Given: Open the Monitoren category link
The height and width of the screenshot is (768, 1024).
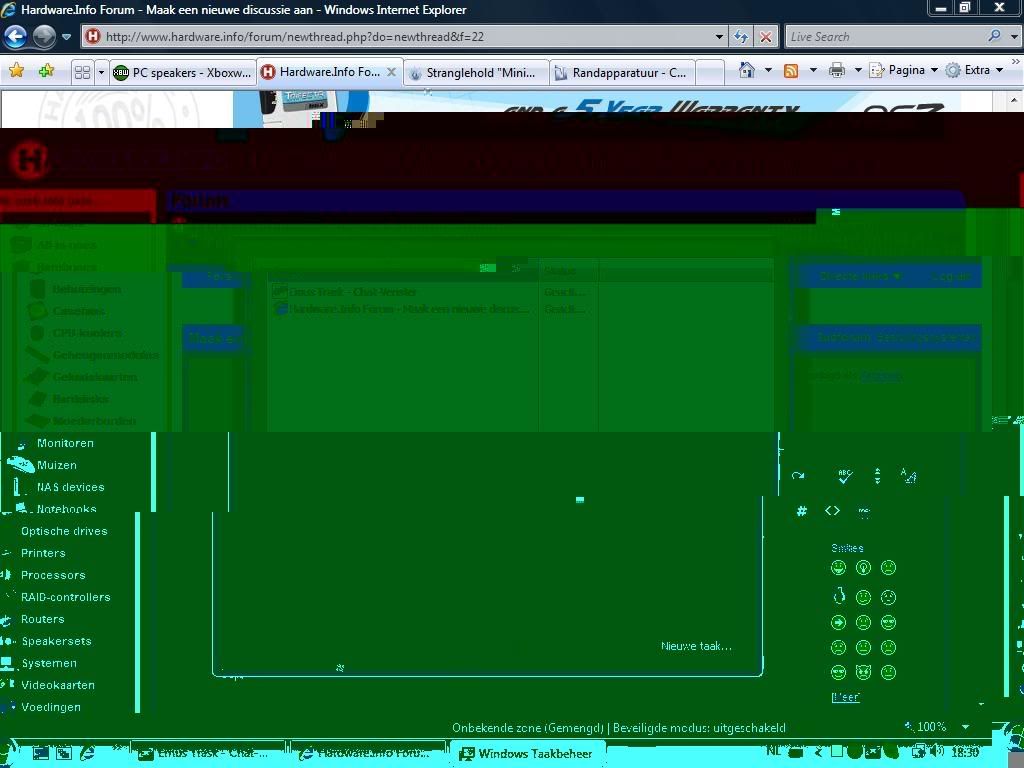Looking at the screenshot, I should click(x=65, y=443).
